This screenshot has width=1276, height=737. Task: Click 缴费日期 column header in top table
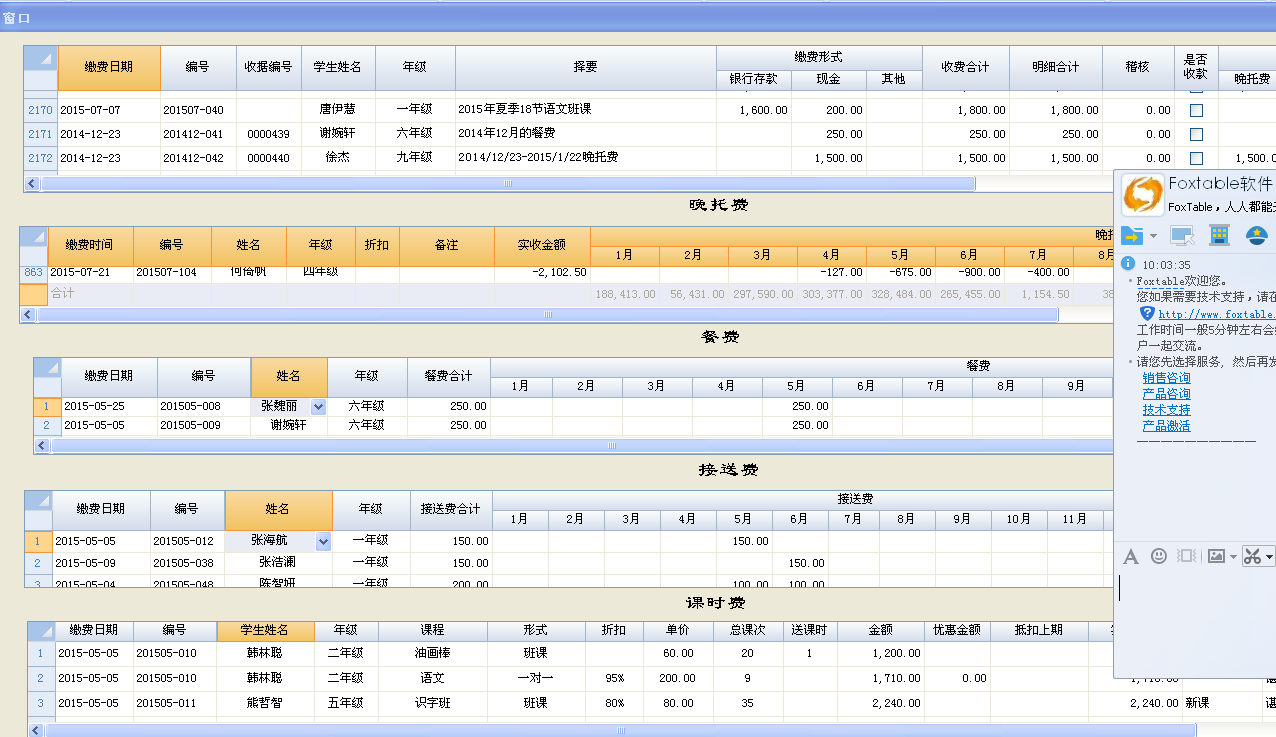coord(109,67)
